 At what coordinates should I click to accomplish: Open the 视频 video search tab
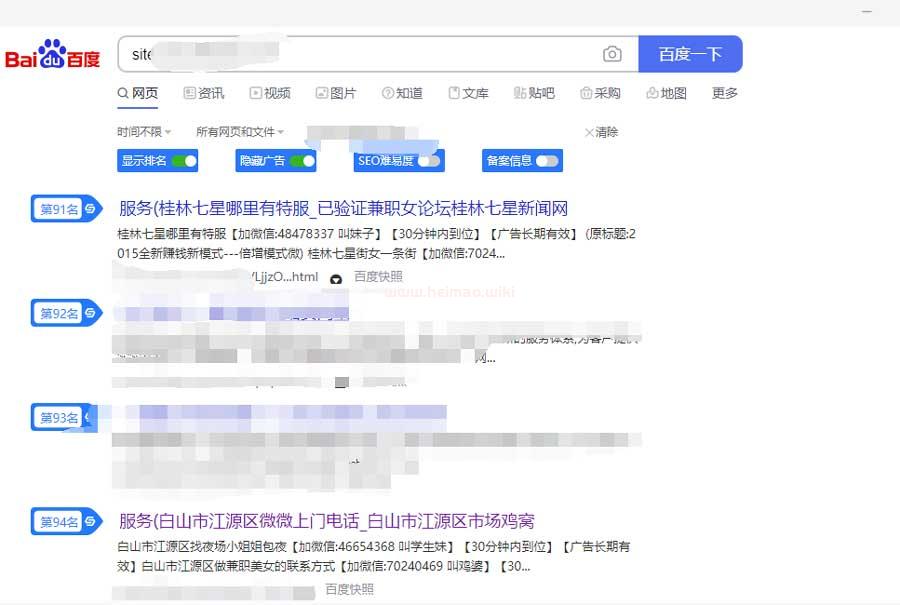[270, 93]
